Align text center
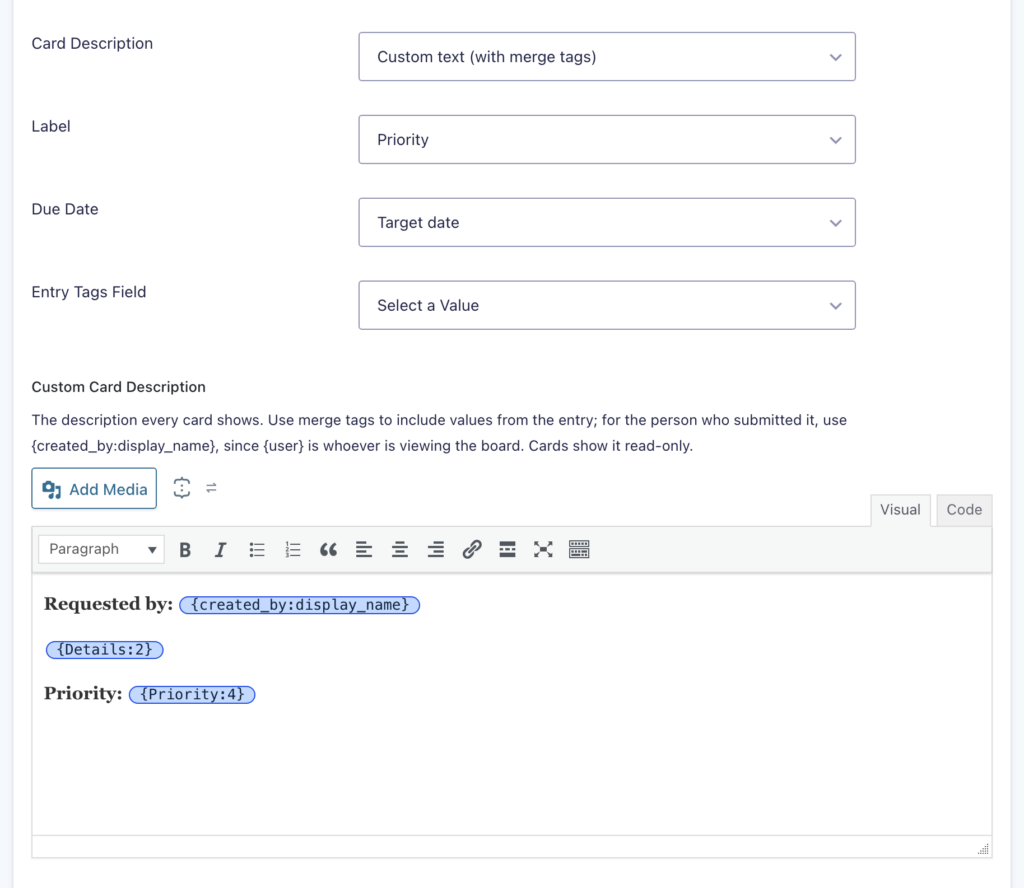 tap(400, 550)
